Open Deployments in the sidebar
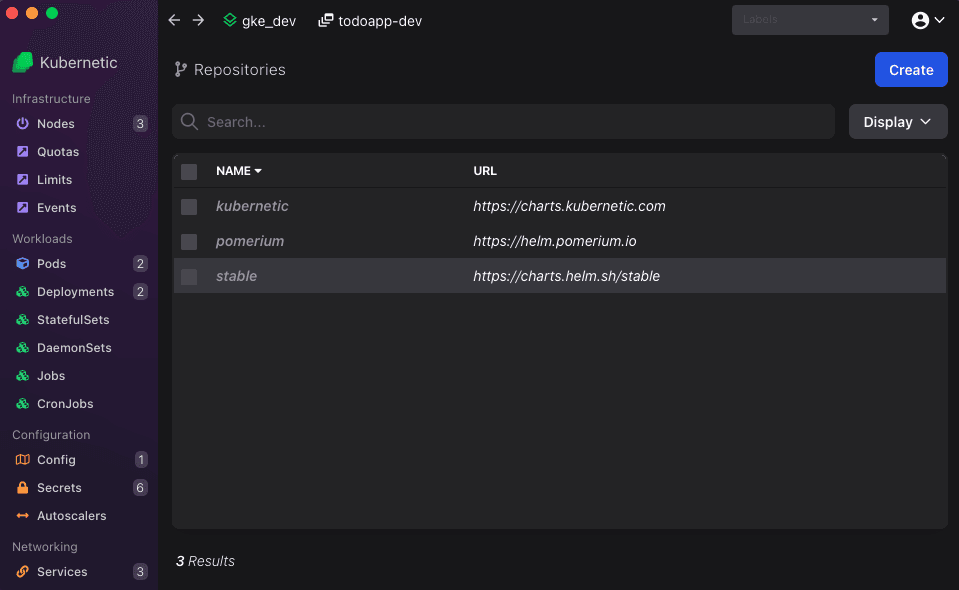Viewport: 959px width, 590px height. tap(75, 292)
